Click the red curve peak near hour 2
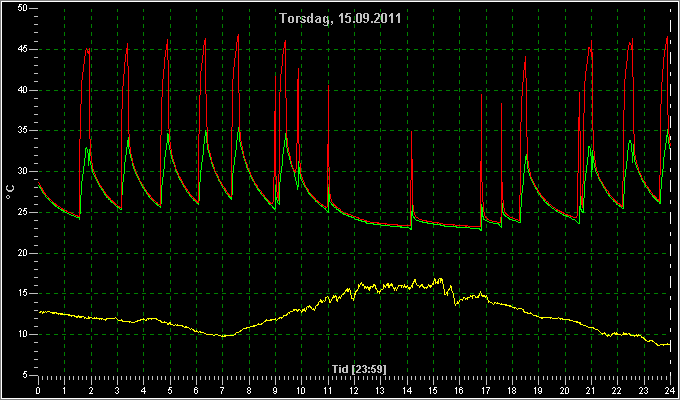This screenshot has width=680, height=400. click(87, 50)
